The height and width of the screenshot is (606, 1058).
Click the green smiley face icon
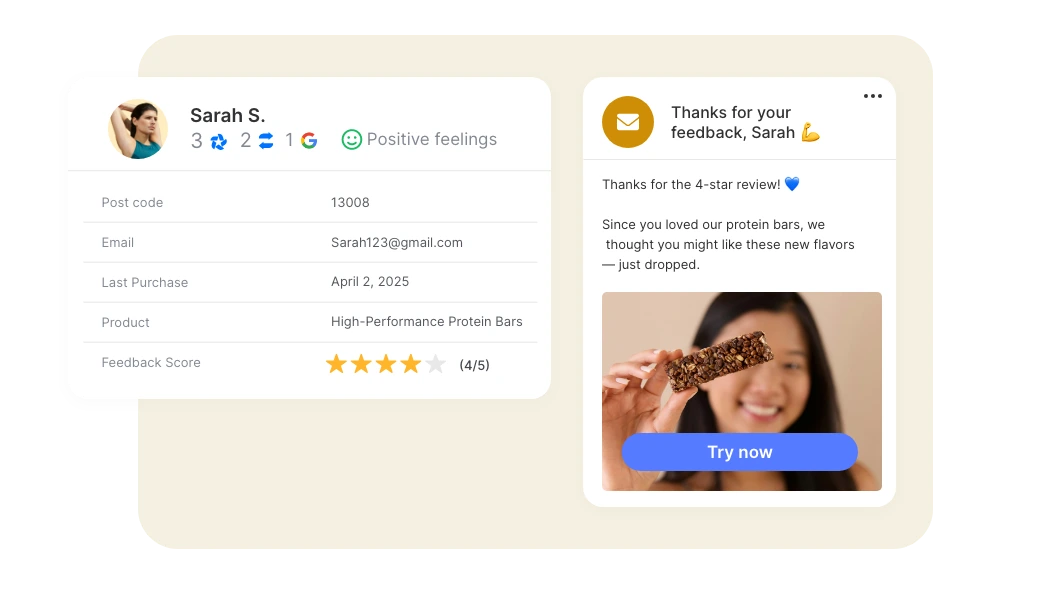click(x=352, y=140)
